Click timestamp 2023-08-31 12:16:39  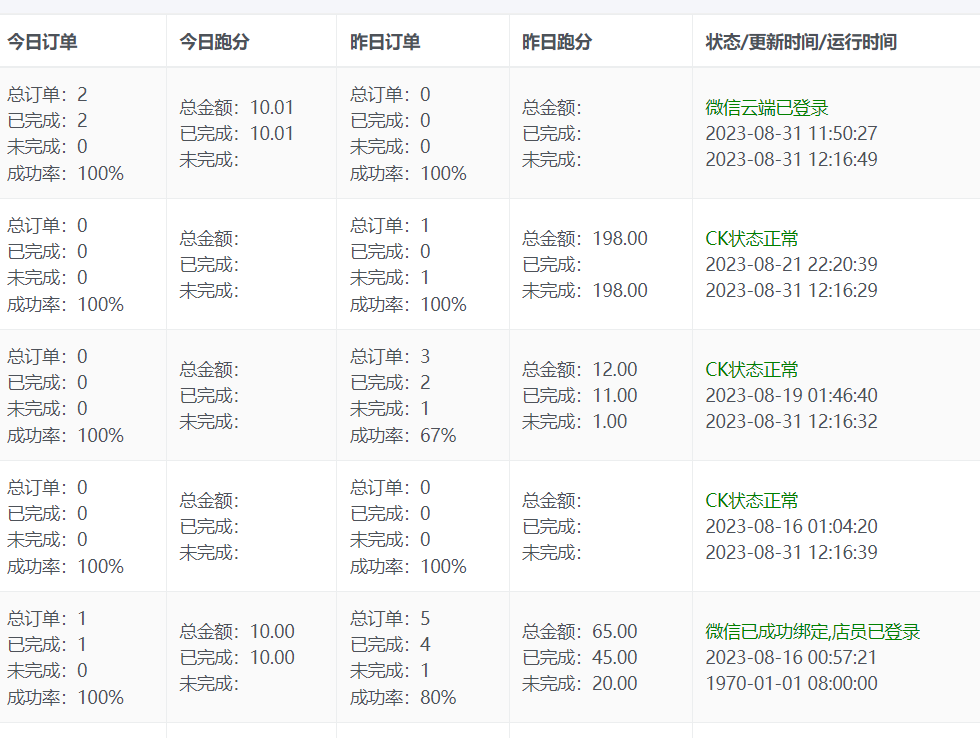tap(791, 552)
